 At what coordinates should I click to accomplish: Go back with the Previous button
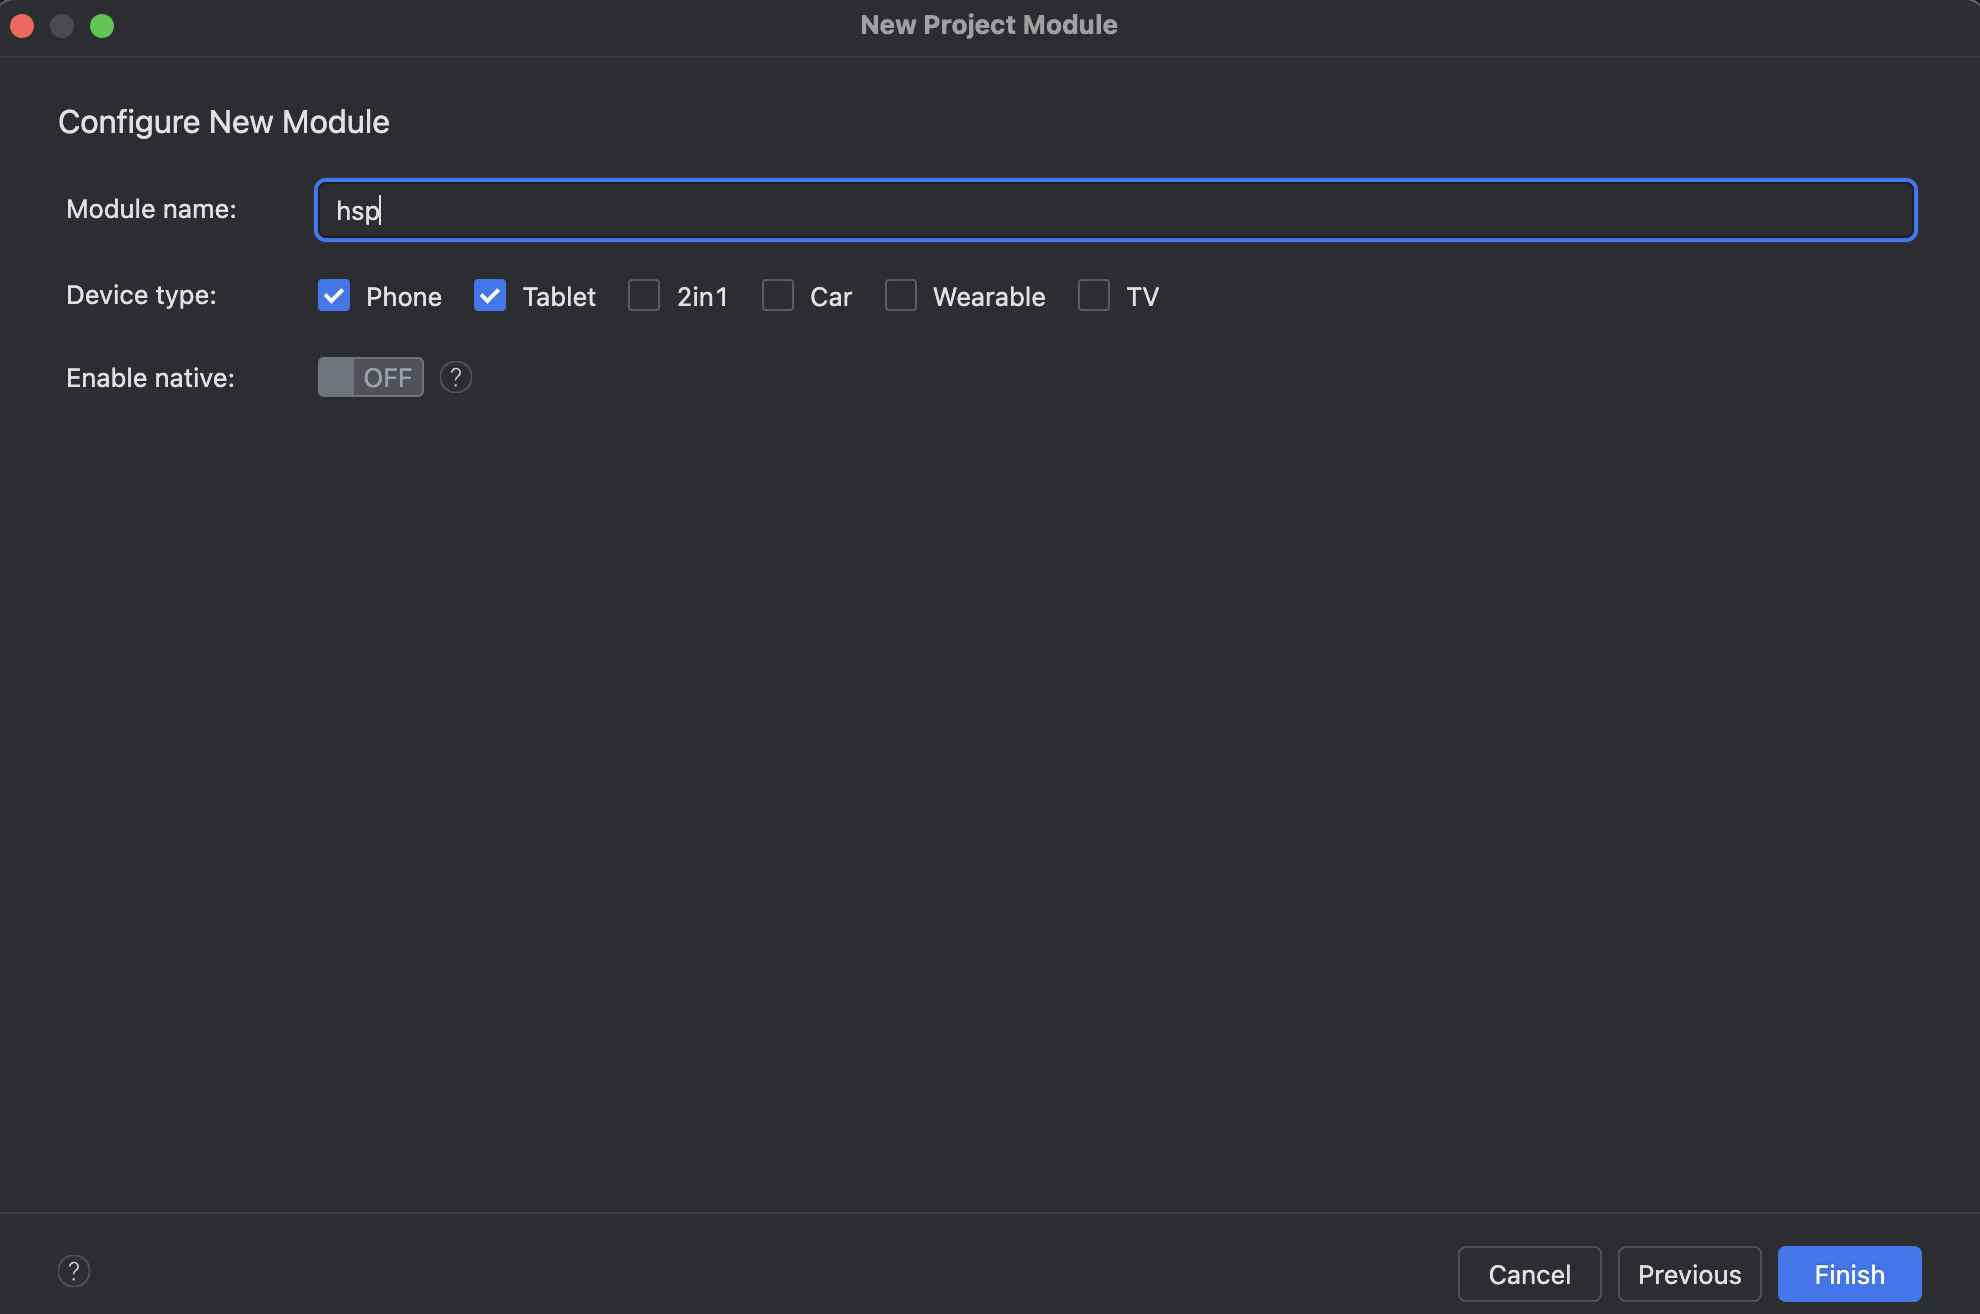(x=1689, y=1274)
